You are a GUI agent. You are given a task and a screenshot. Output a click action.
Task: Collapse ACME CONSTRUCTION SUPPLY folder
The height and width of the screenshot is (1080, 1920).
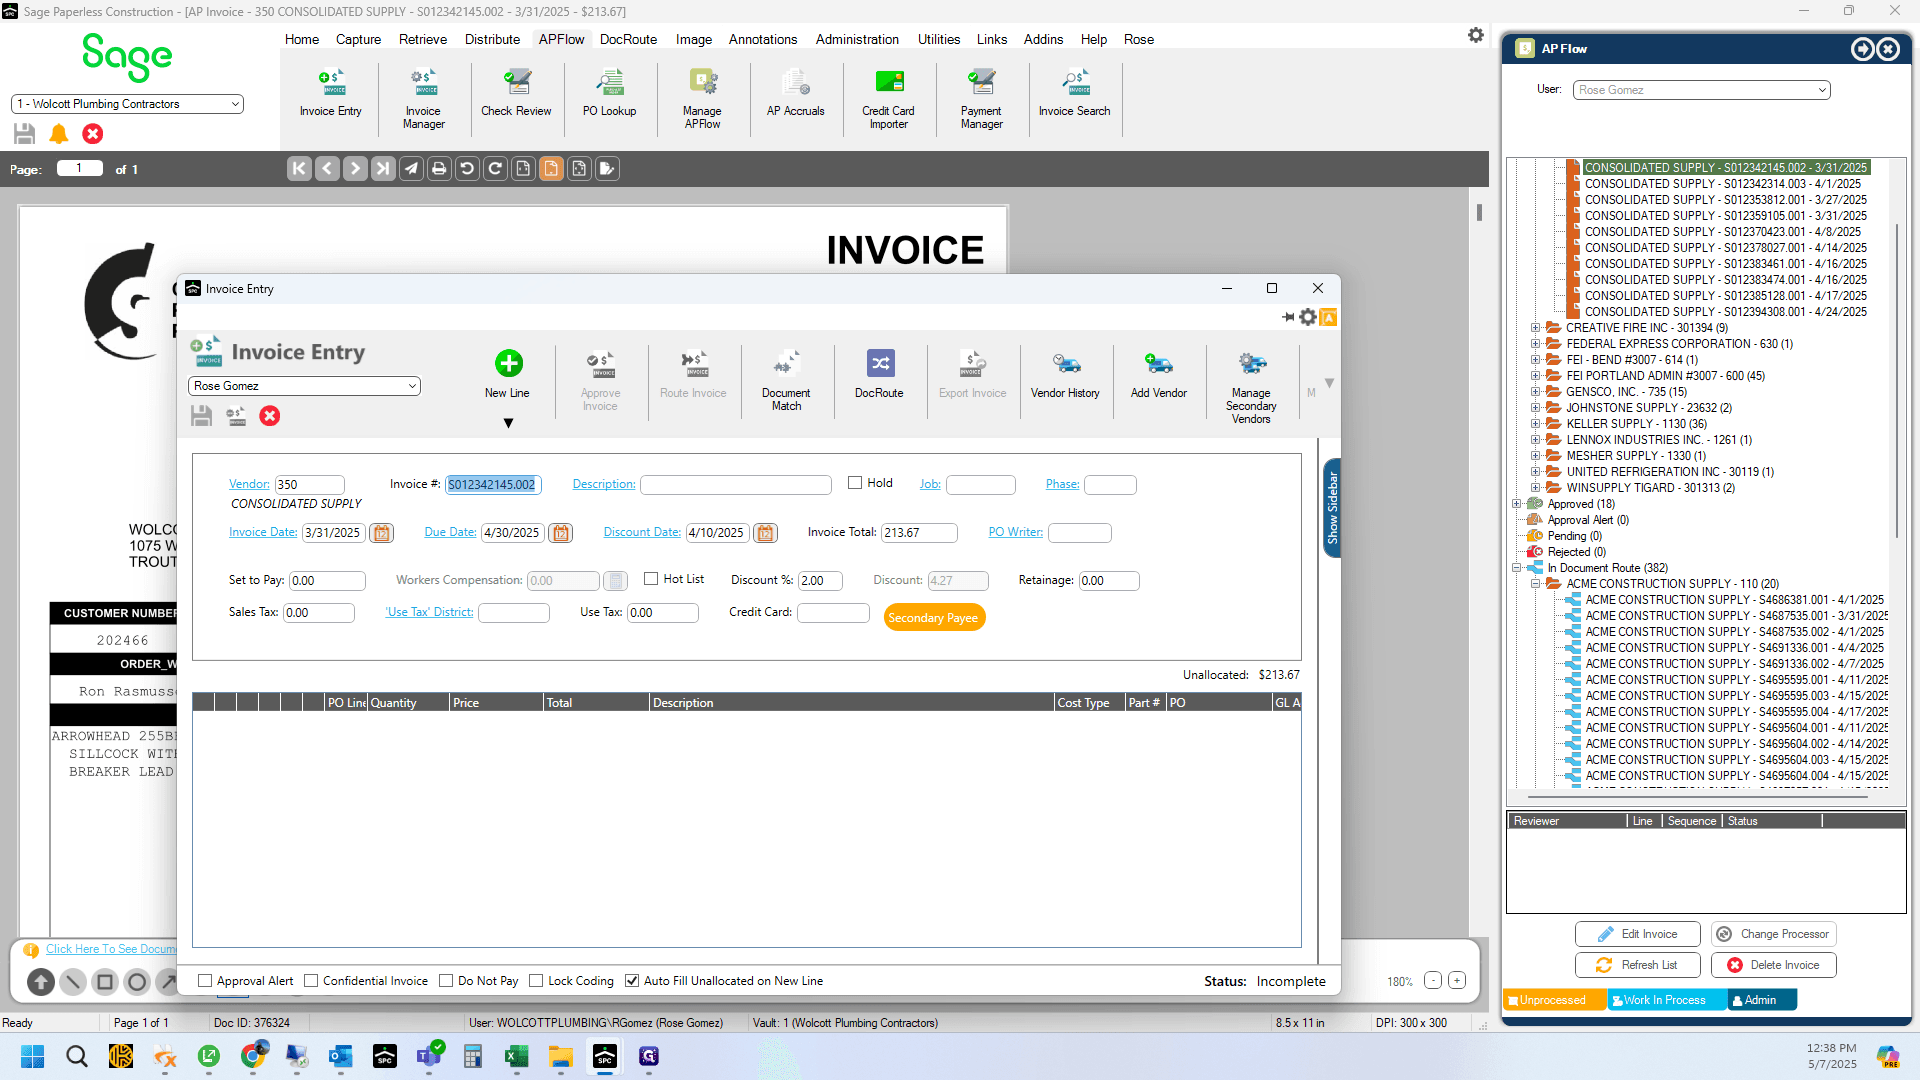click(1536, 584)
